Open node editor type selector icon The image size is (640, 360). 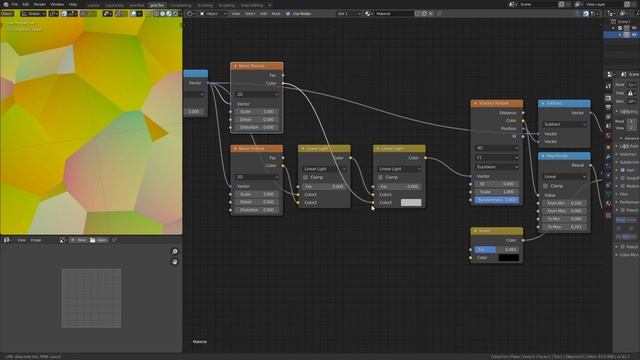(191, 13)
